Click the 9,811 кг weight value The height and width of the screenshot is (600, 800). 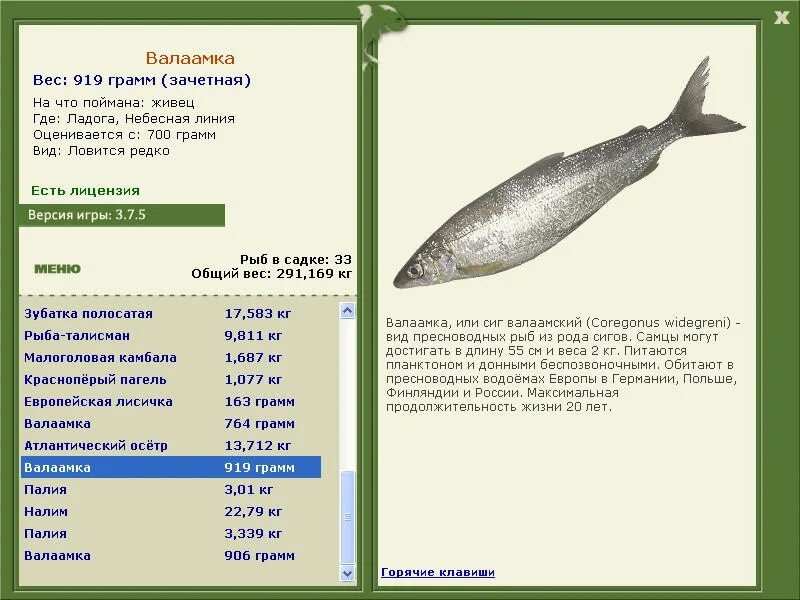click(253, 336)
